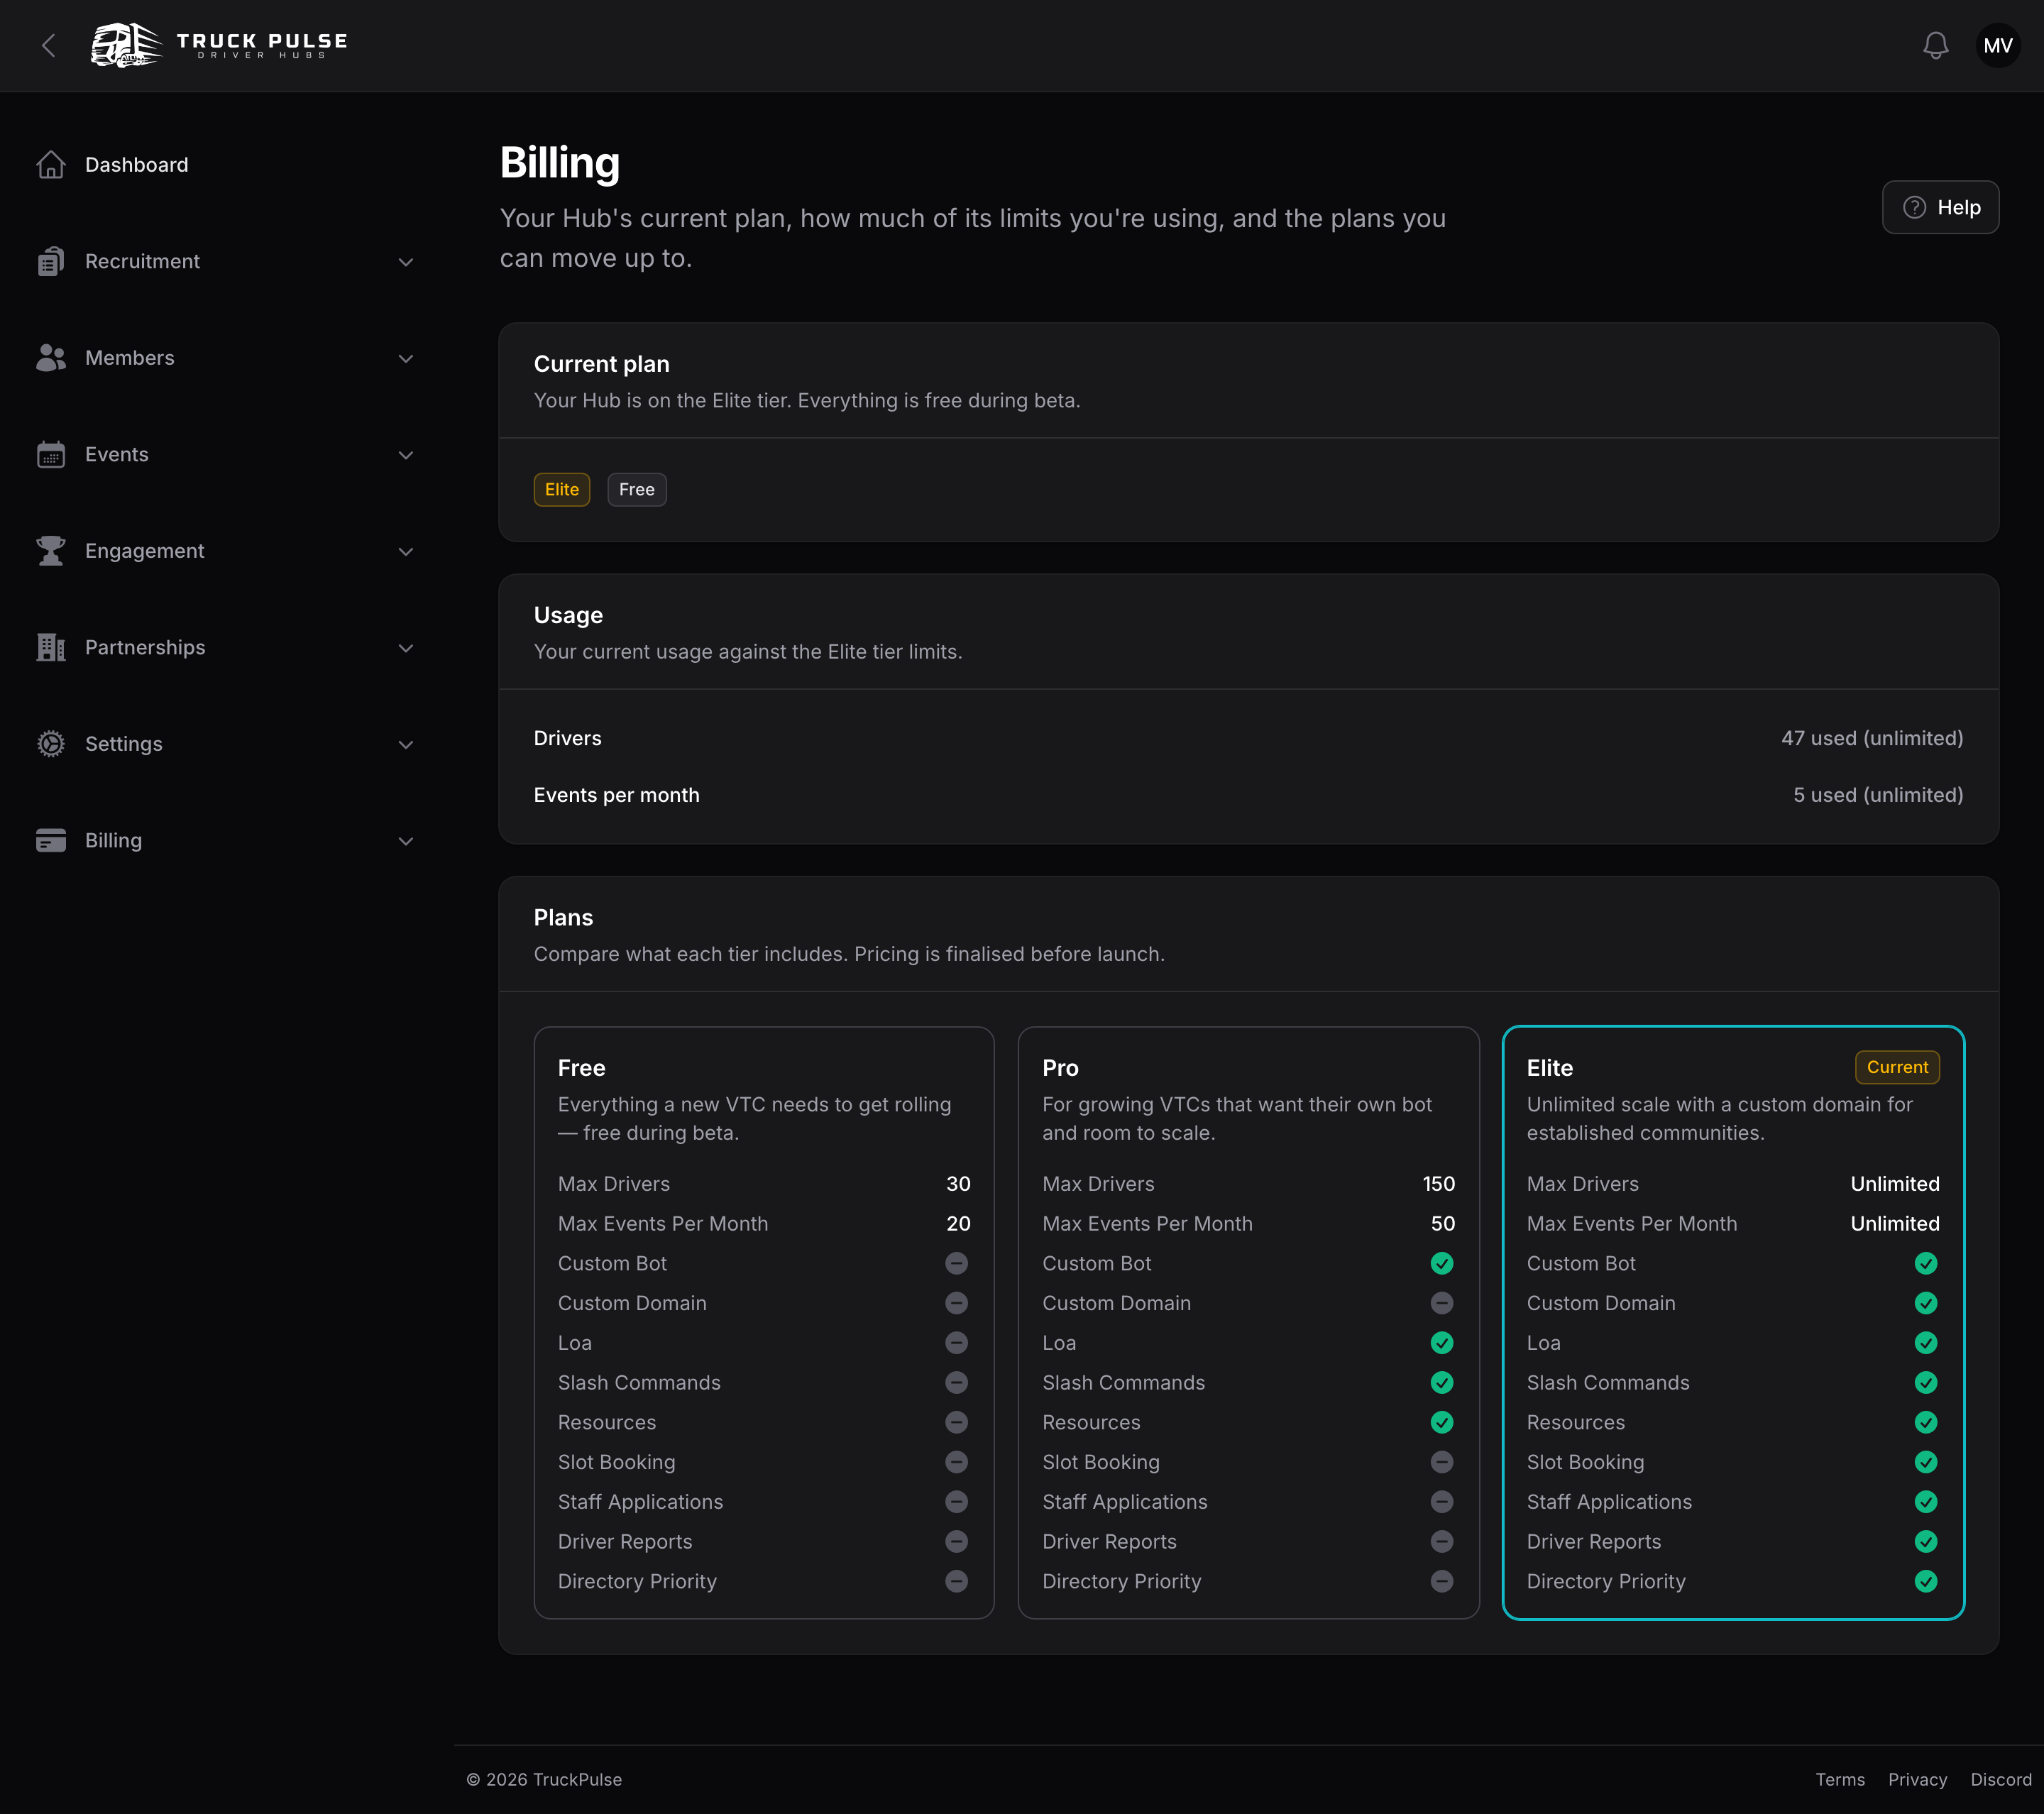
Task: Click the Events calendar icon
Action: 51,454
